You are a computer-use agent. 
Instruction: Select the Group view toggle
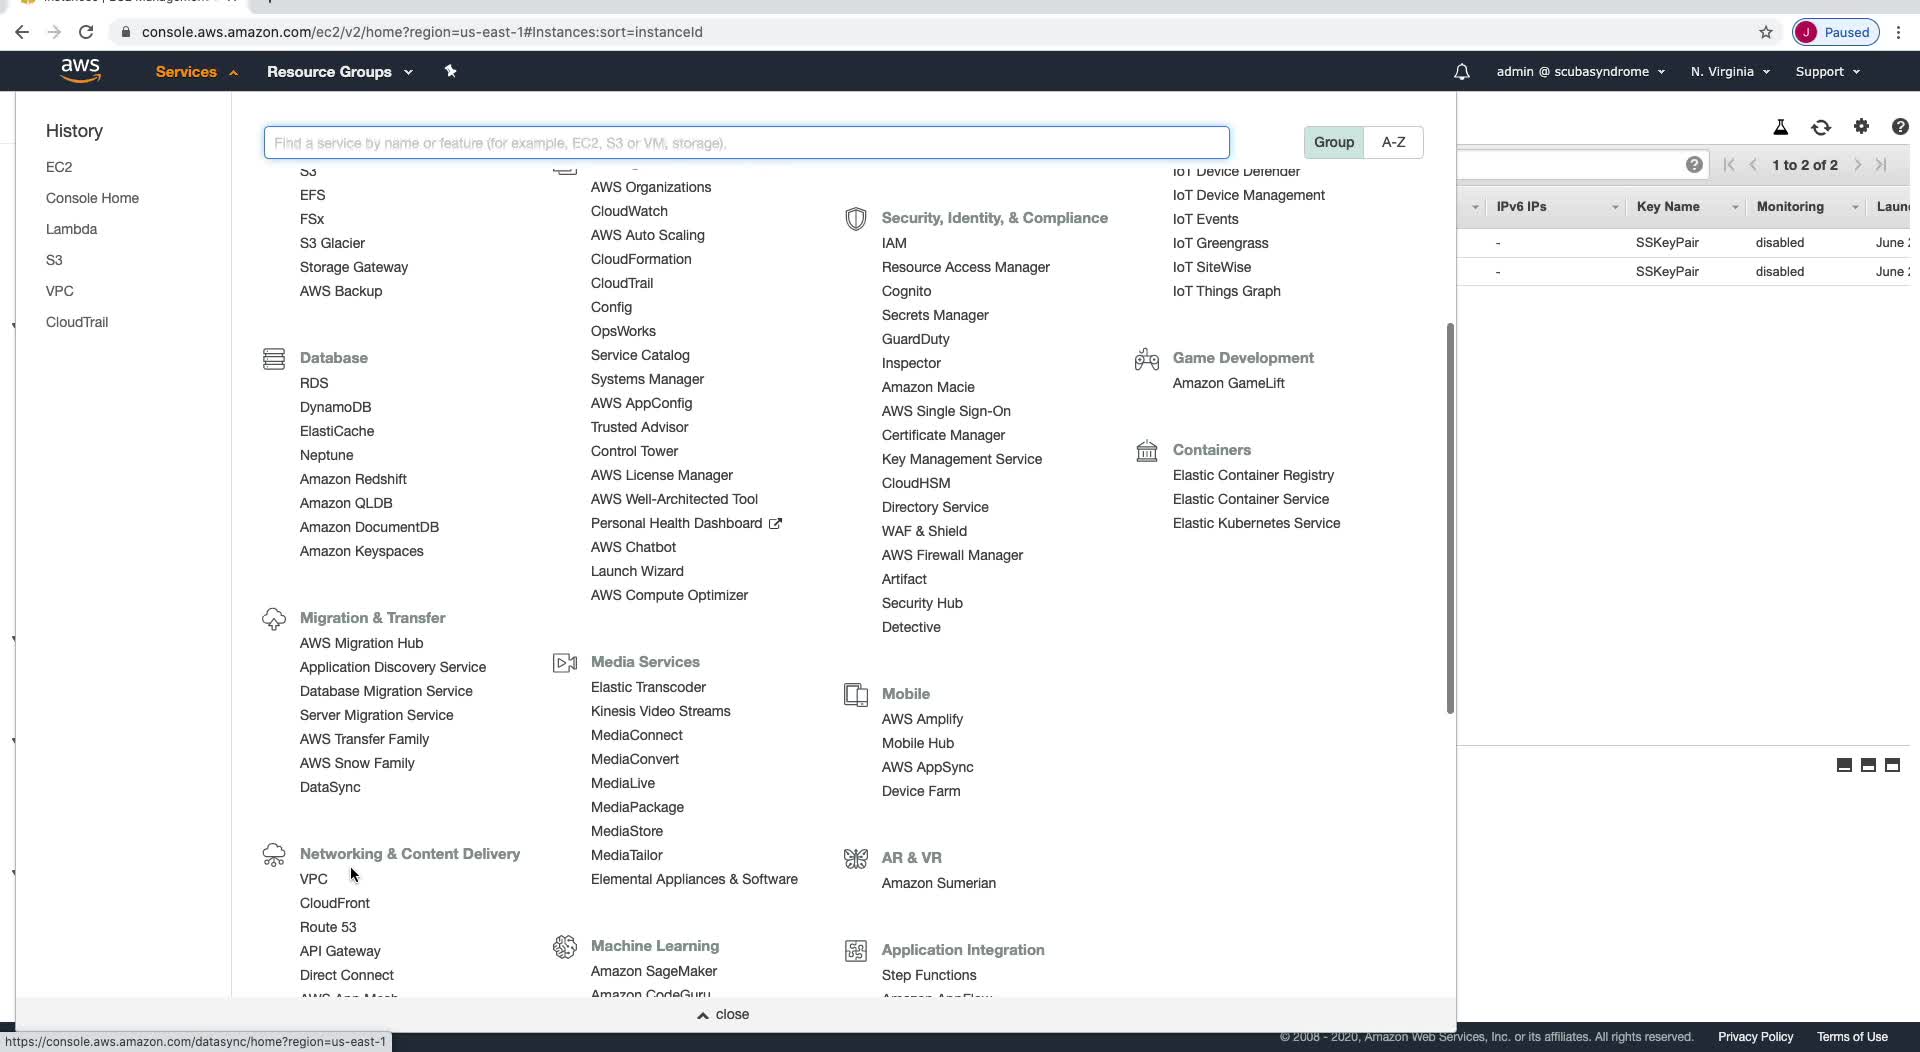(x=1333, y=142)
